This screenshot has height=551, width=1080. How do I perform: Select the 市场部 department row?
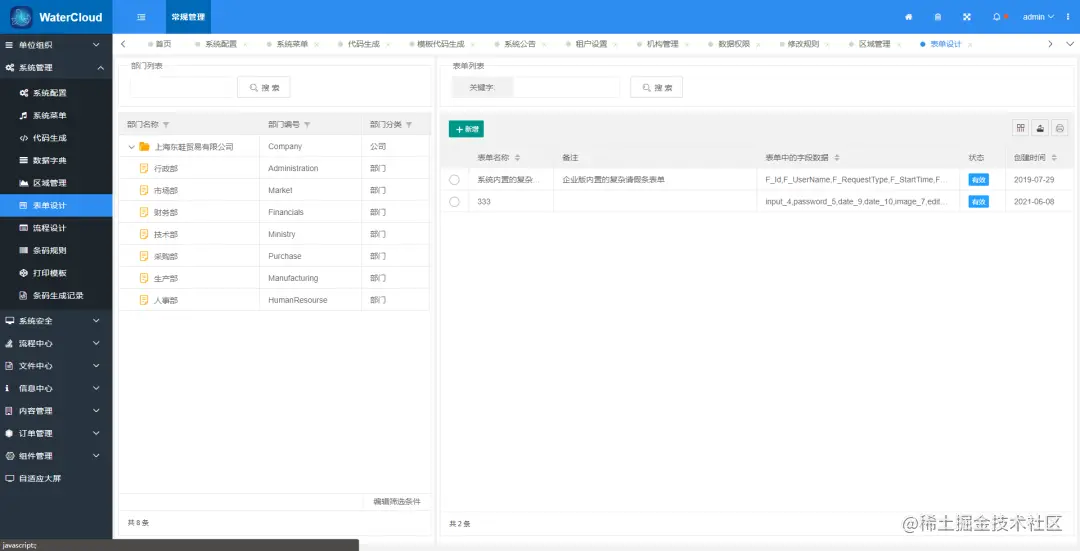pyautogui.click(x=274, y=190)
